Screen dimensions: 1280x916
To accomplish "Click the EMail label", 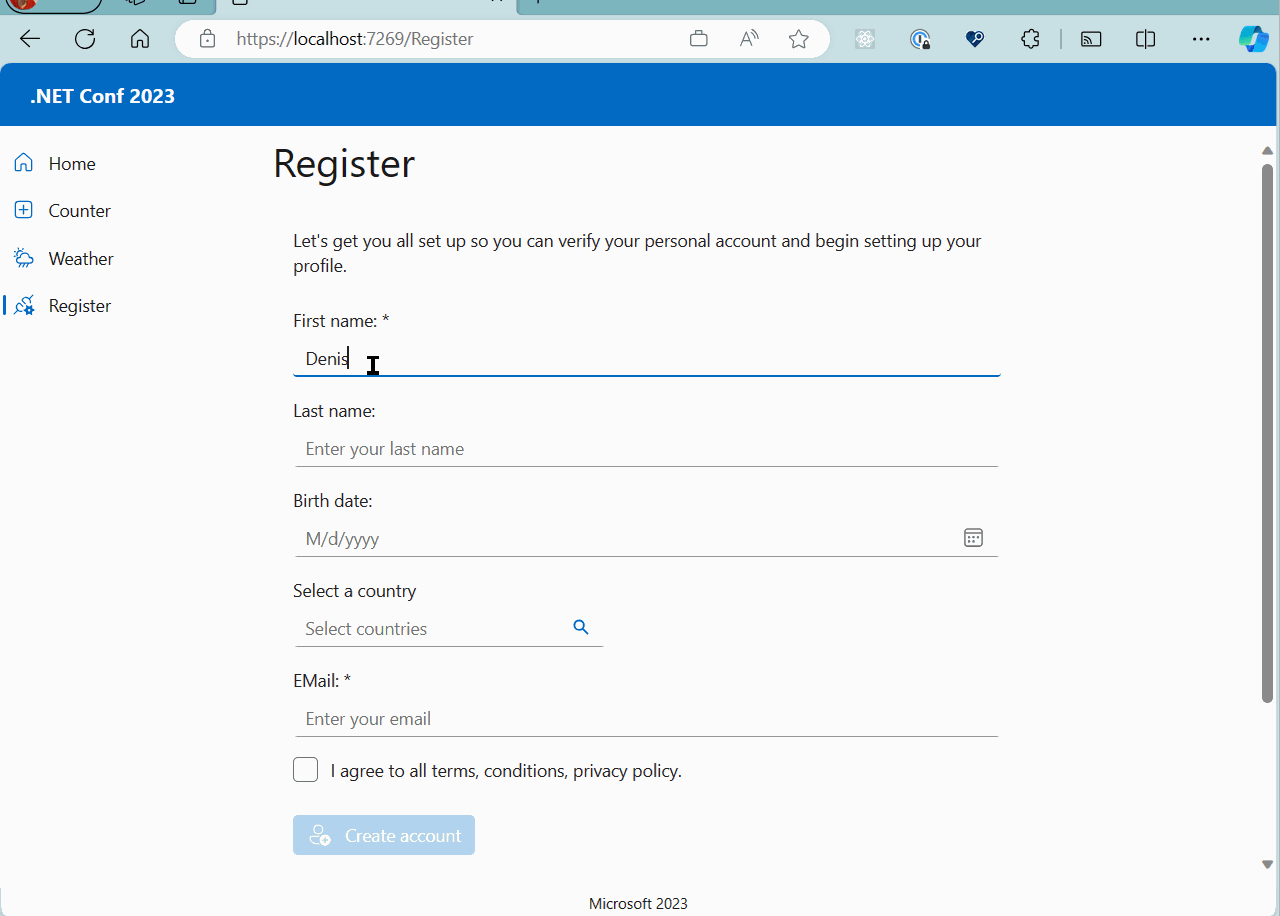I will (x=322, y=681).
